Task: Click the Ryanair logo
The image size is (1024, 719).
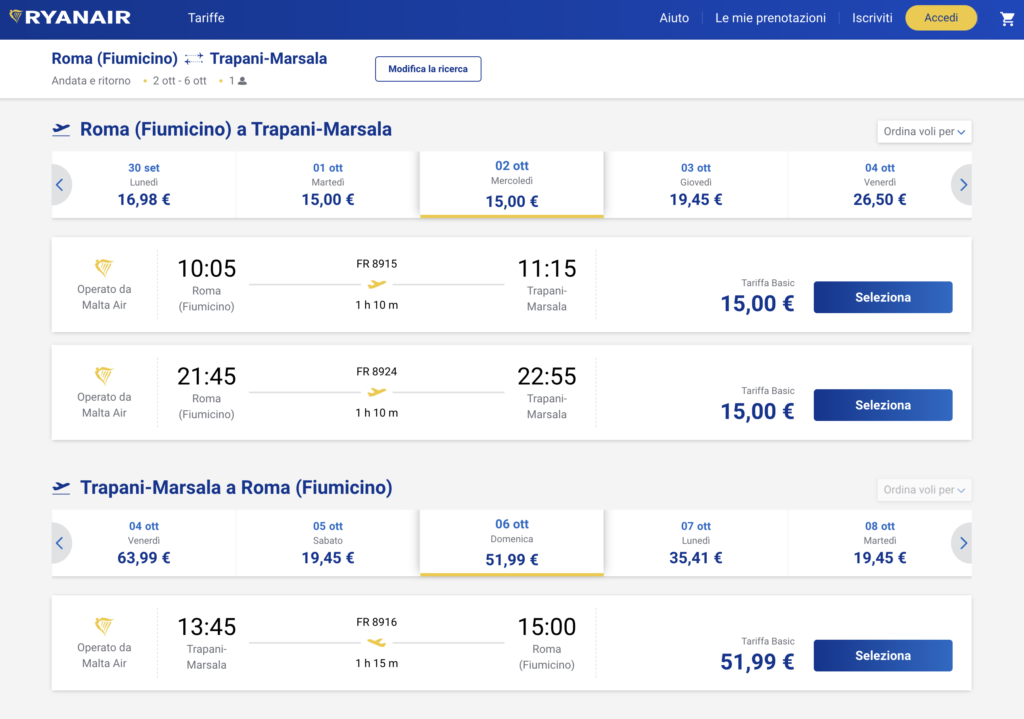Action: pyautogui.click(x=70, y=17)
